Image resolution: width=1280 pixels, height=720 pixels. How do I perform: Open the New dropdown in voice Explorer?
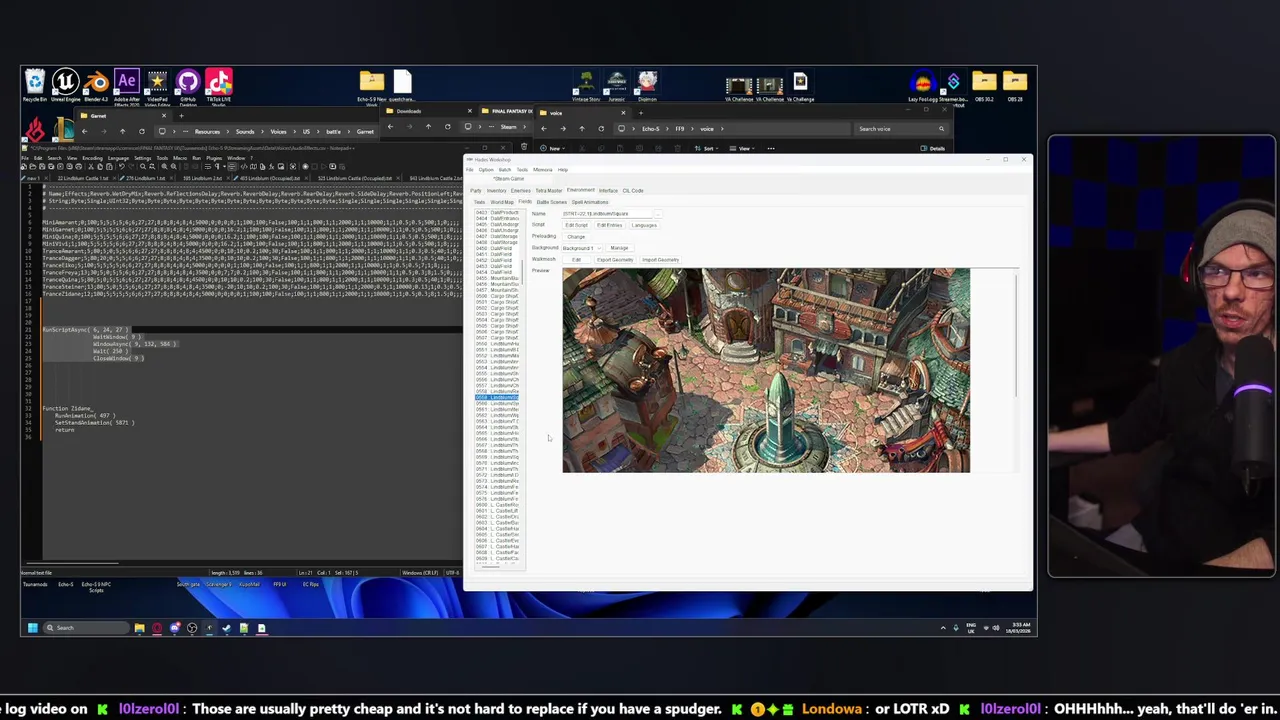[x=553, y=148]
